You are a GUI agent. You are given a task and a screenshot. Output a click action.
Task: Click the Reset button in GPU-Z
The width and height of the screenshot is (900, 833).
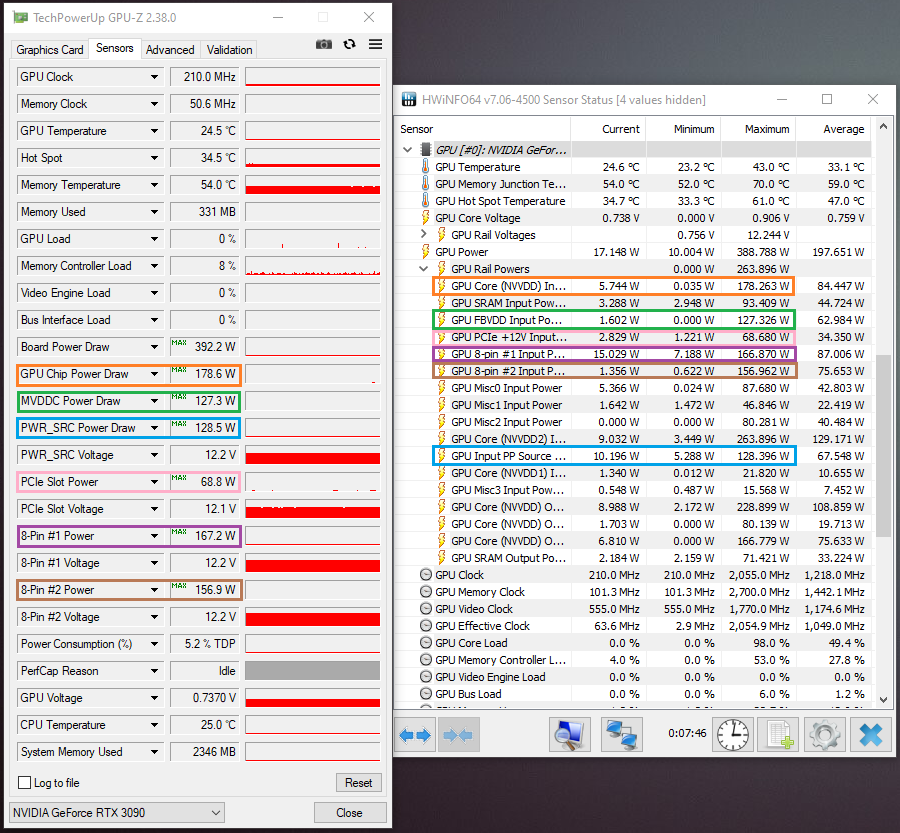tap(359, 782)
